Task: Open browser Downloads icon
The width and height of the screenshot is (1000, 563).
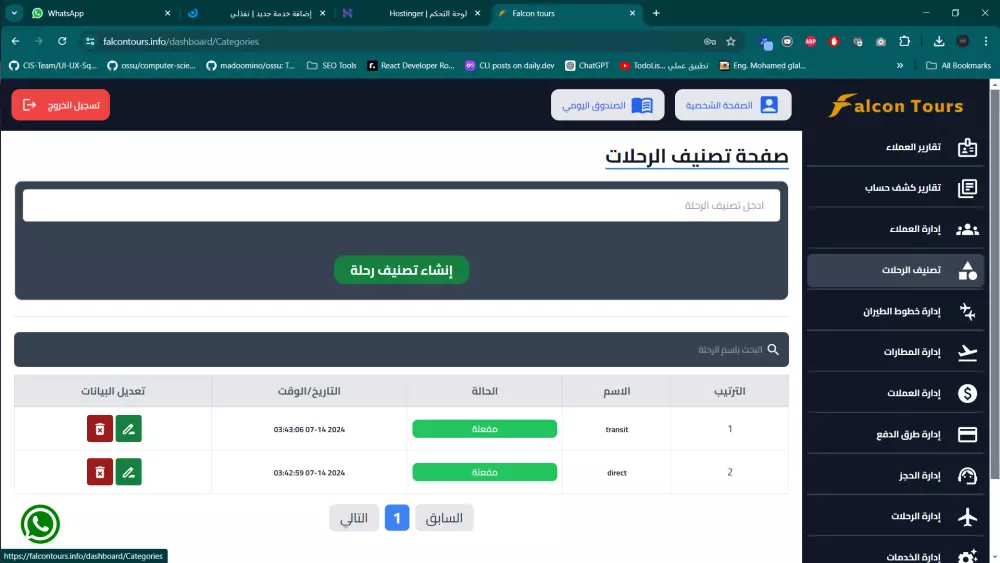Action: [x=939, y=41]
